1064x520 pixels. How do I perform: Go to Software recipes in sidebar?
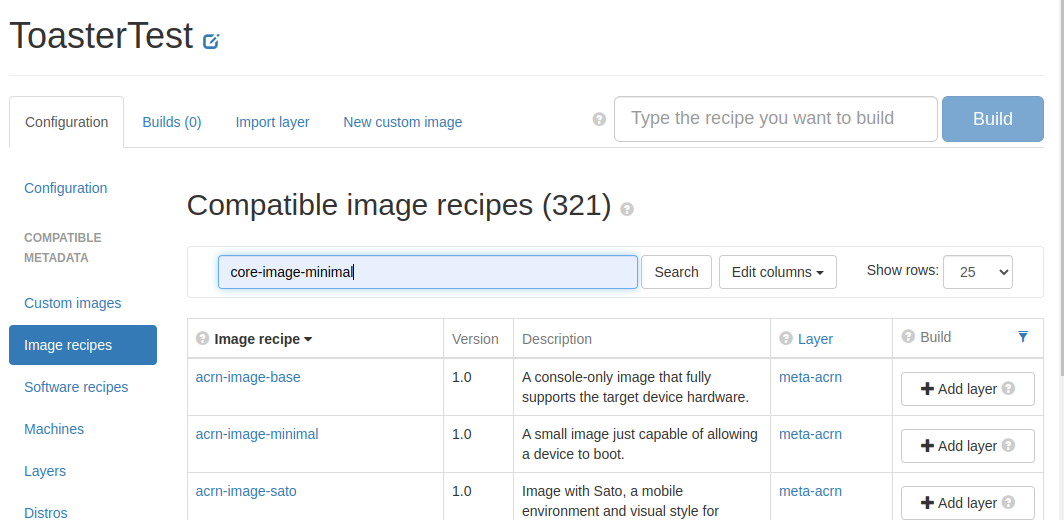pos(76,387)
